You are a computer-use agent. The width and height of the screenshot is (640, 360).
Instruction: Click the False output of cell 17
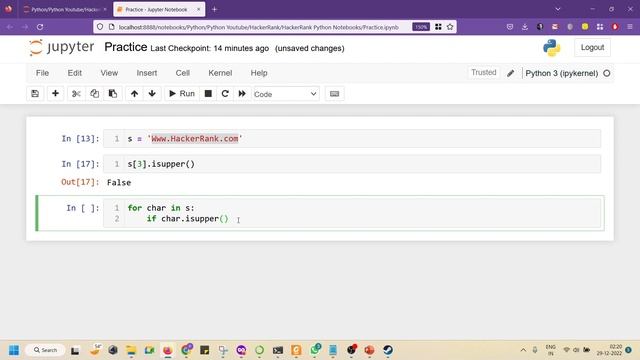(x=119, y=183)
